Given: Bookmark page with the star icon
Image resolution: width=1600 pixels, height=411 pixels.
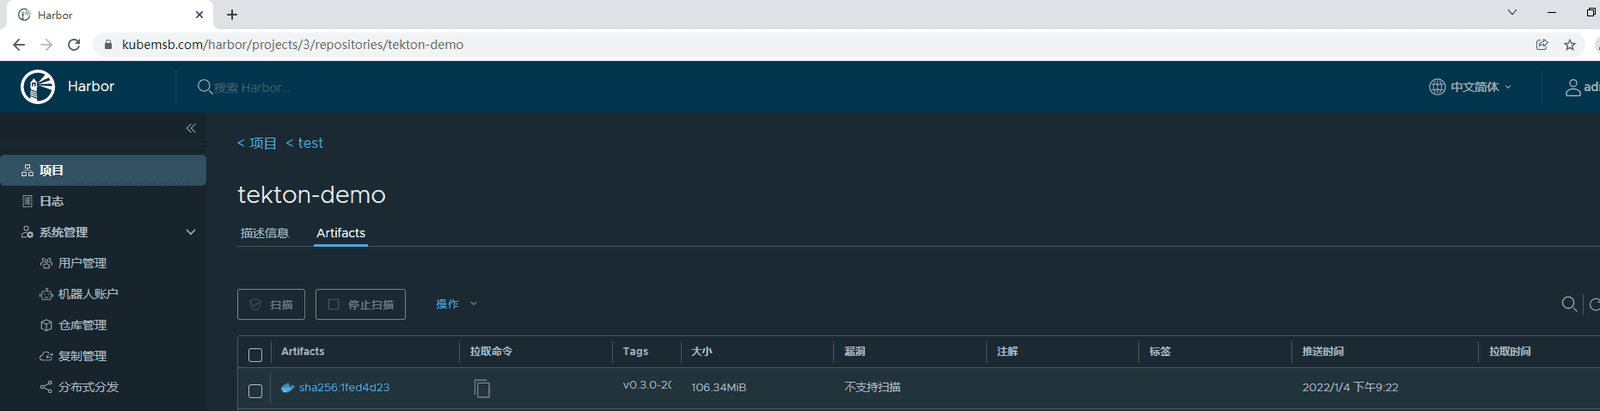Looking at the screenshot, I should pos(1570,44).
